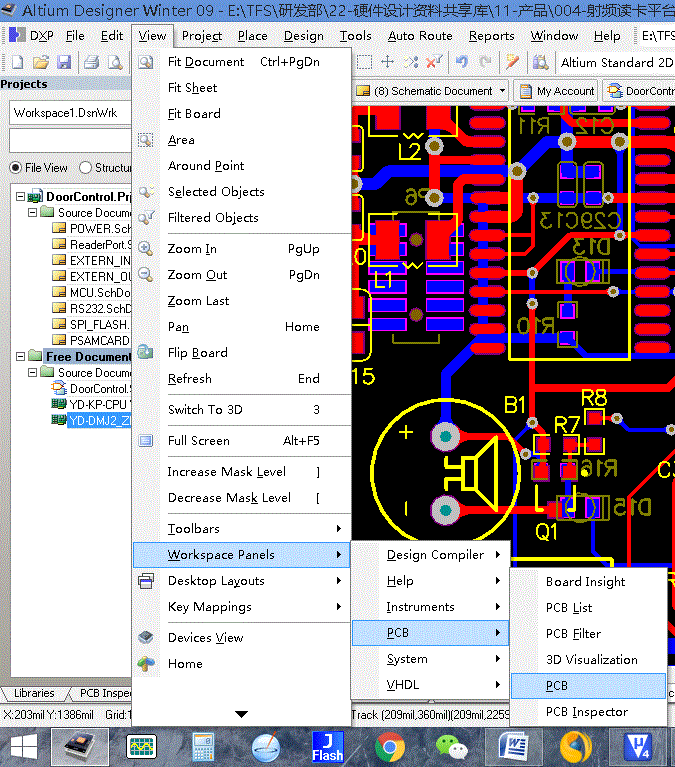
Task: Switch to the PCB Inspector panel tab
Action: click(104, 694)
